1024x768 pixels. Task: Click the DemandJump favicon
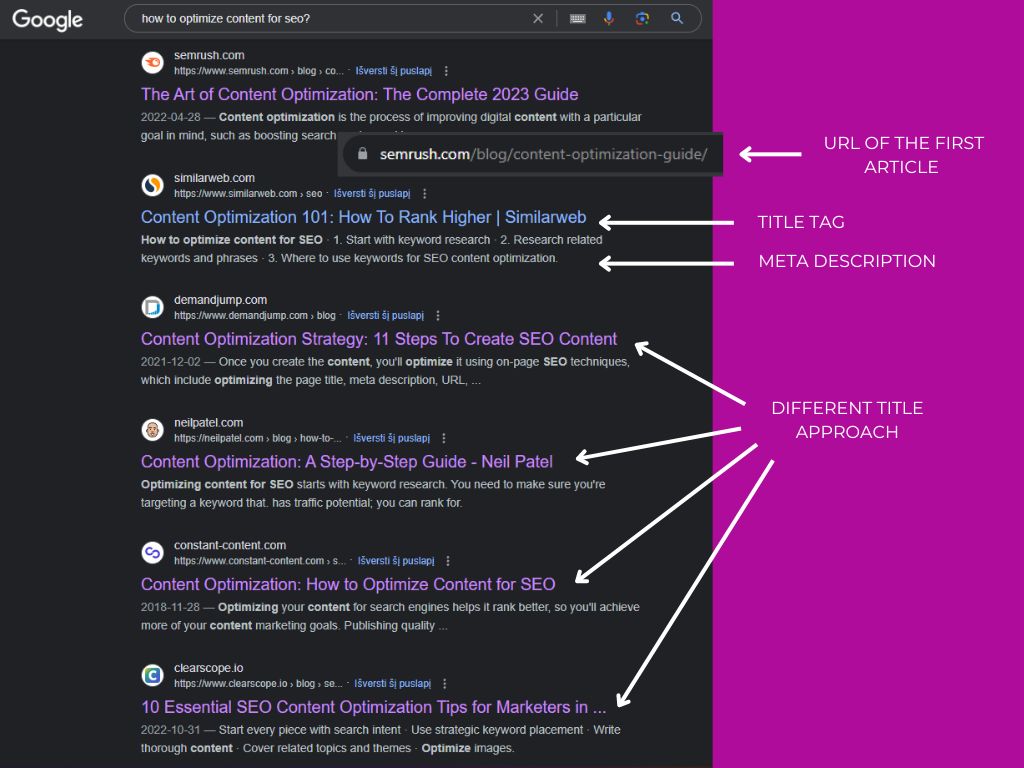[x=153, y=307]
